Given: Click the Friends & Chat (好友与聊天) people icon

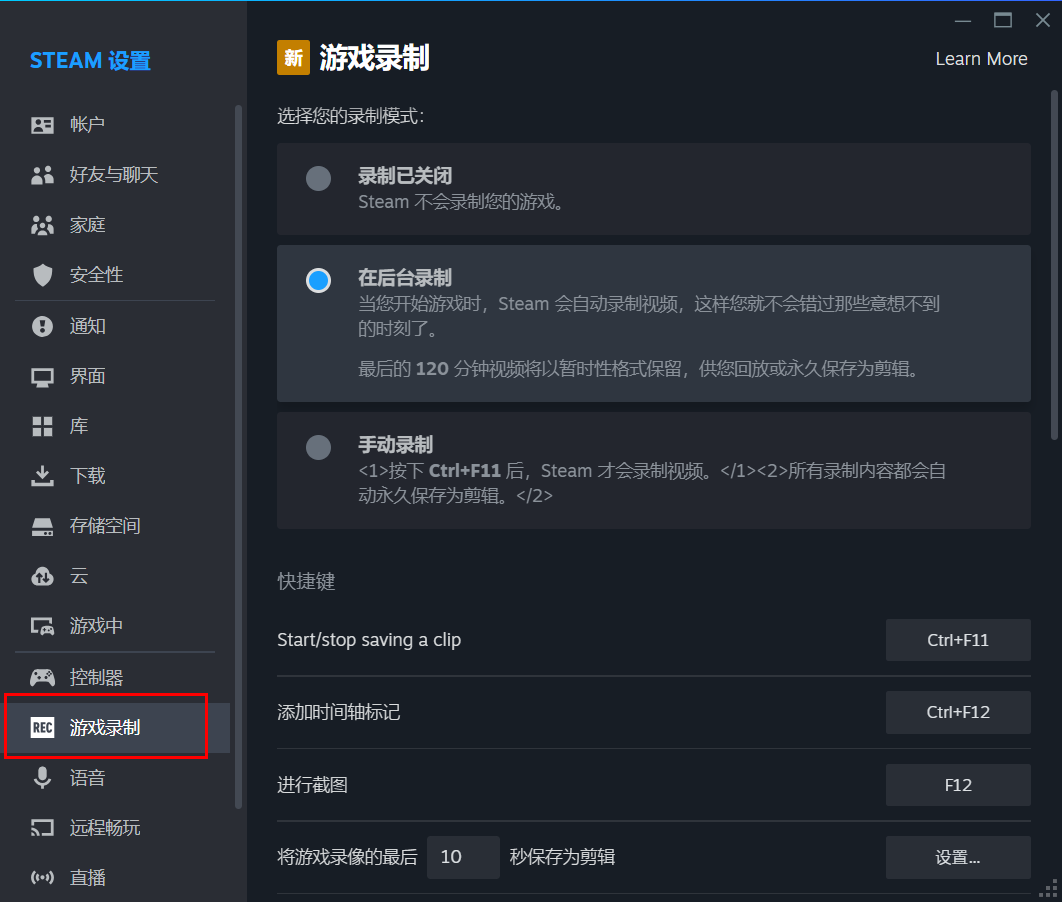Looking at the screenshot, I should click(x=42, y=175).
